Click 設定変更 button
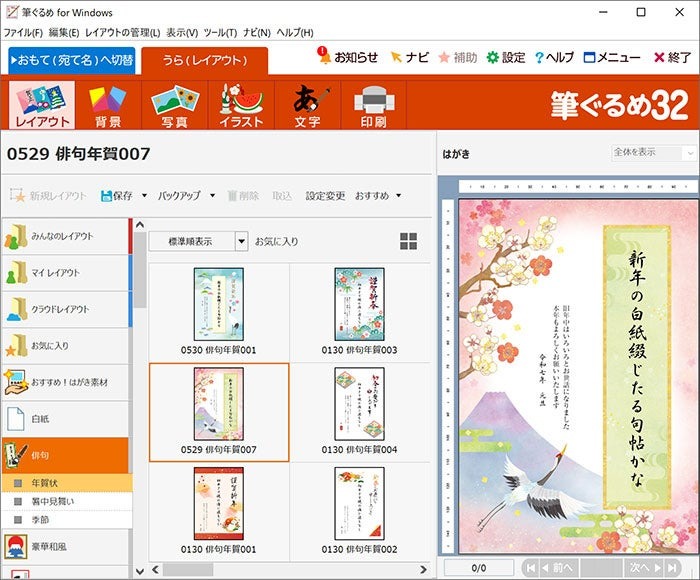 pos(325,196)
